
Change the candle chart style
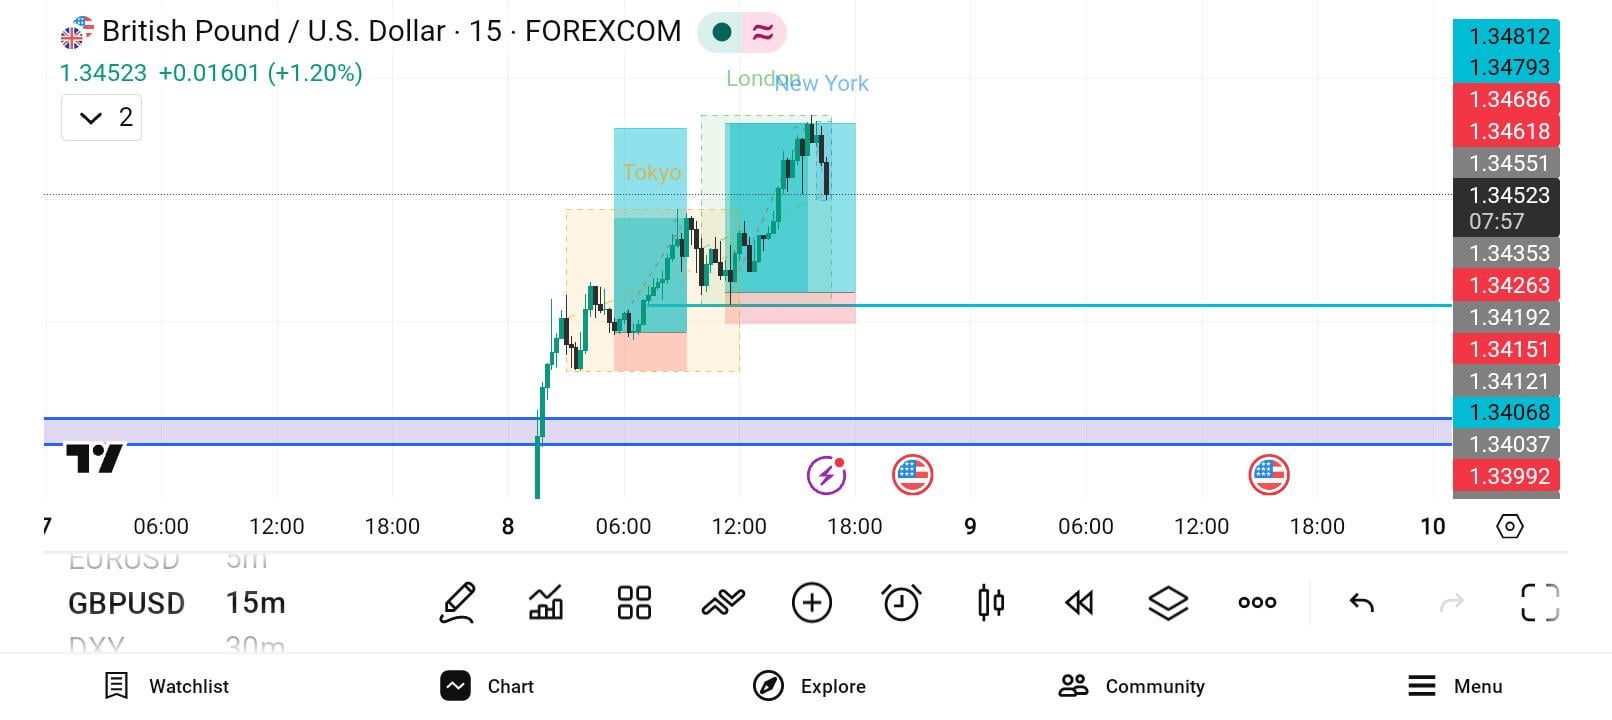point(989,602)
